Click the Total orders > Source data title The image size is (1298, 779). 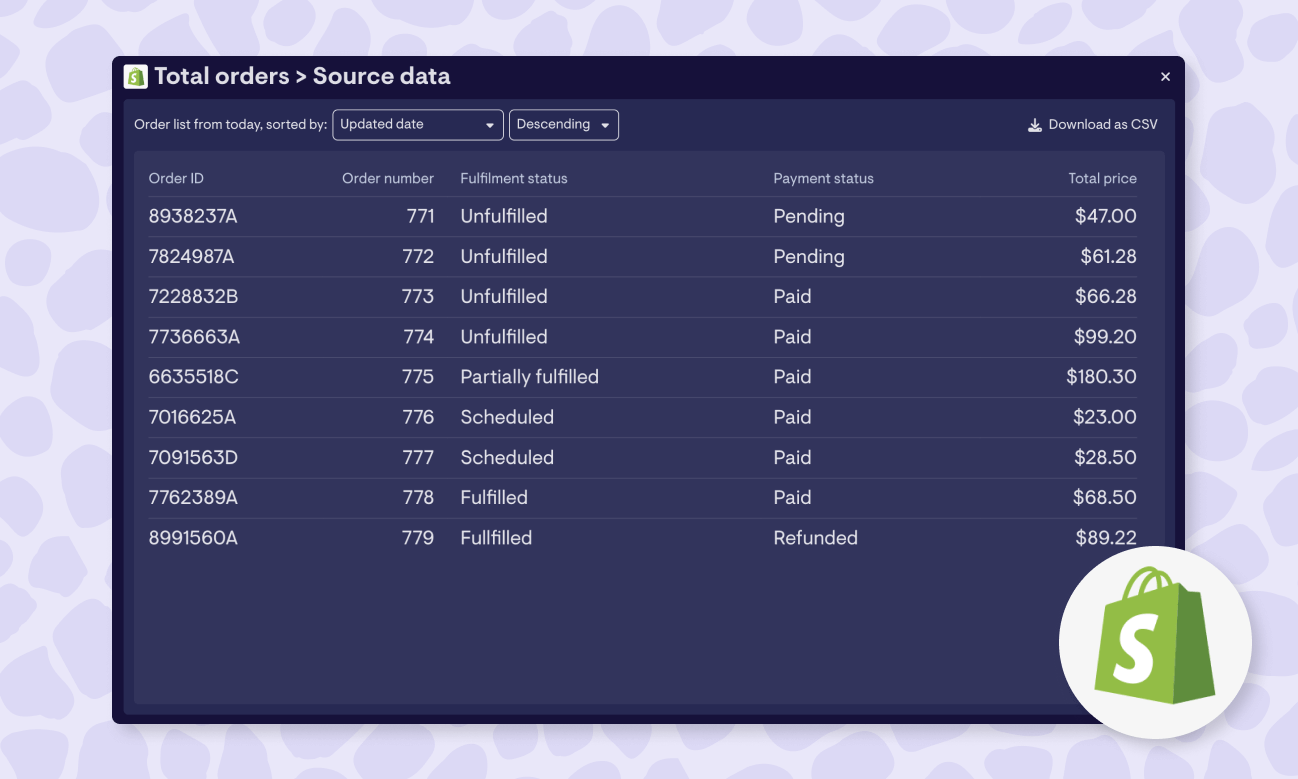[302, 76]
